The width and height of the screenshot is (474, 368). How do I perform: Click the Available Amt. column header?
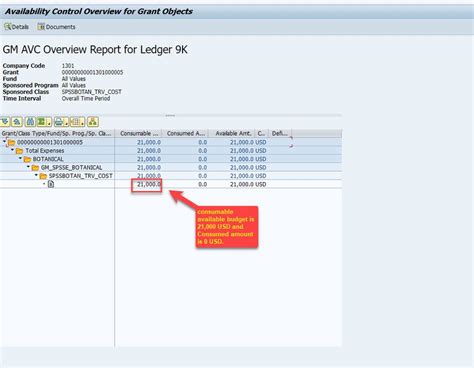click(232, 133)
